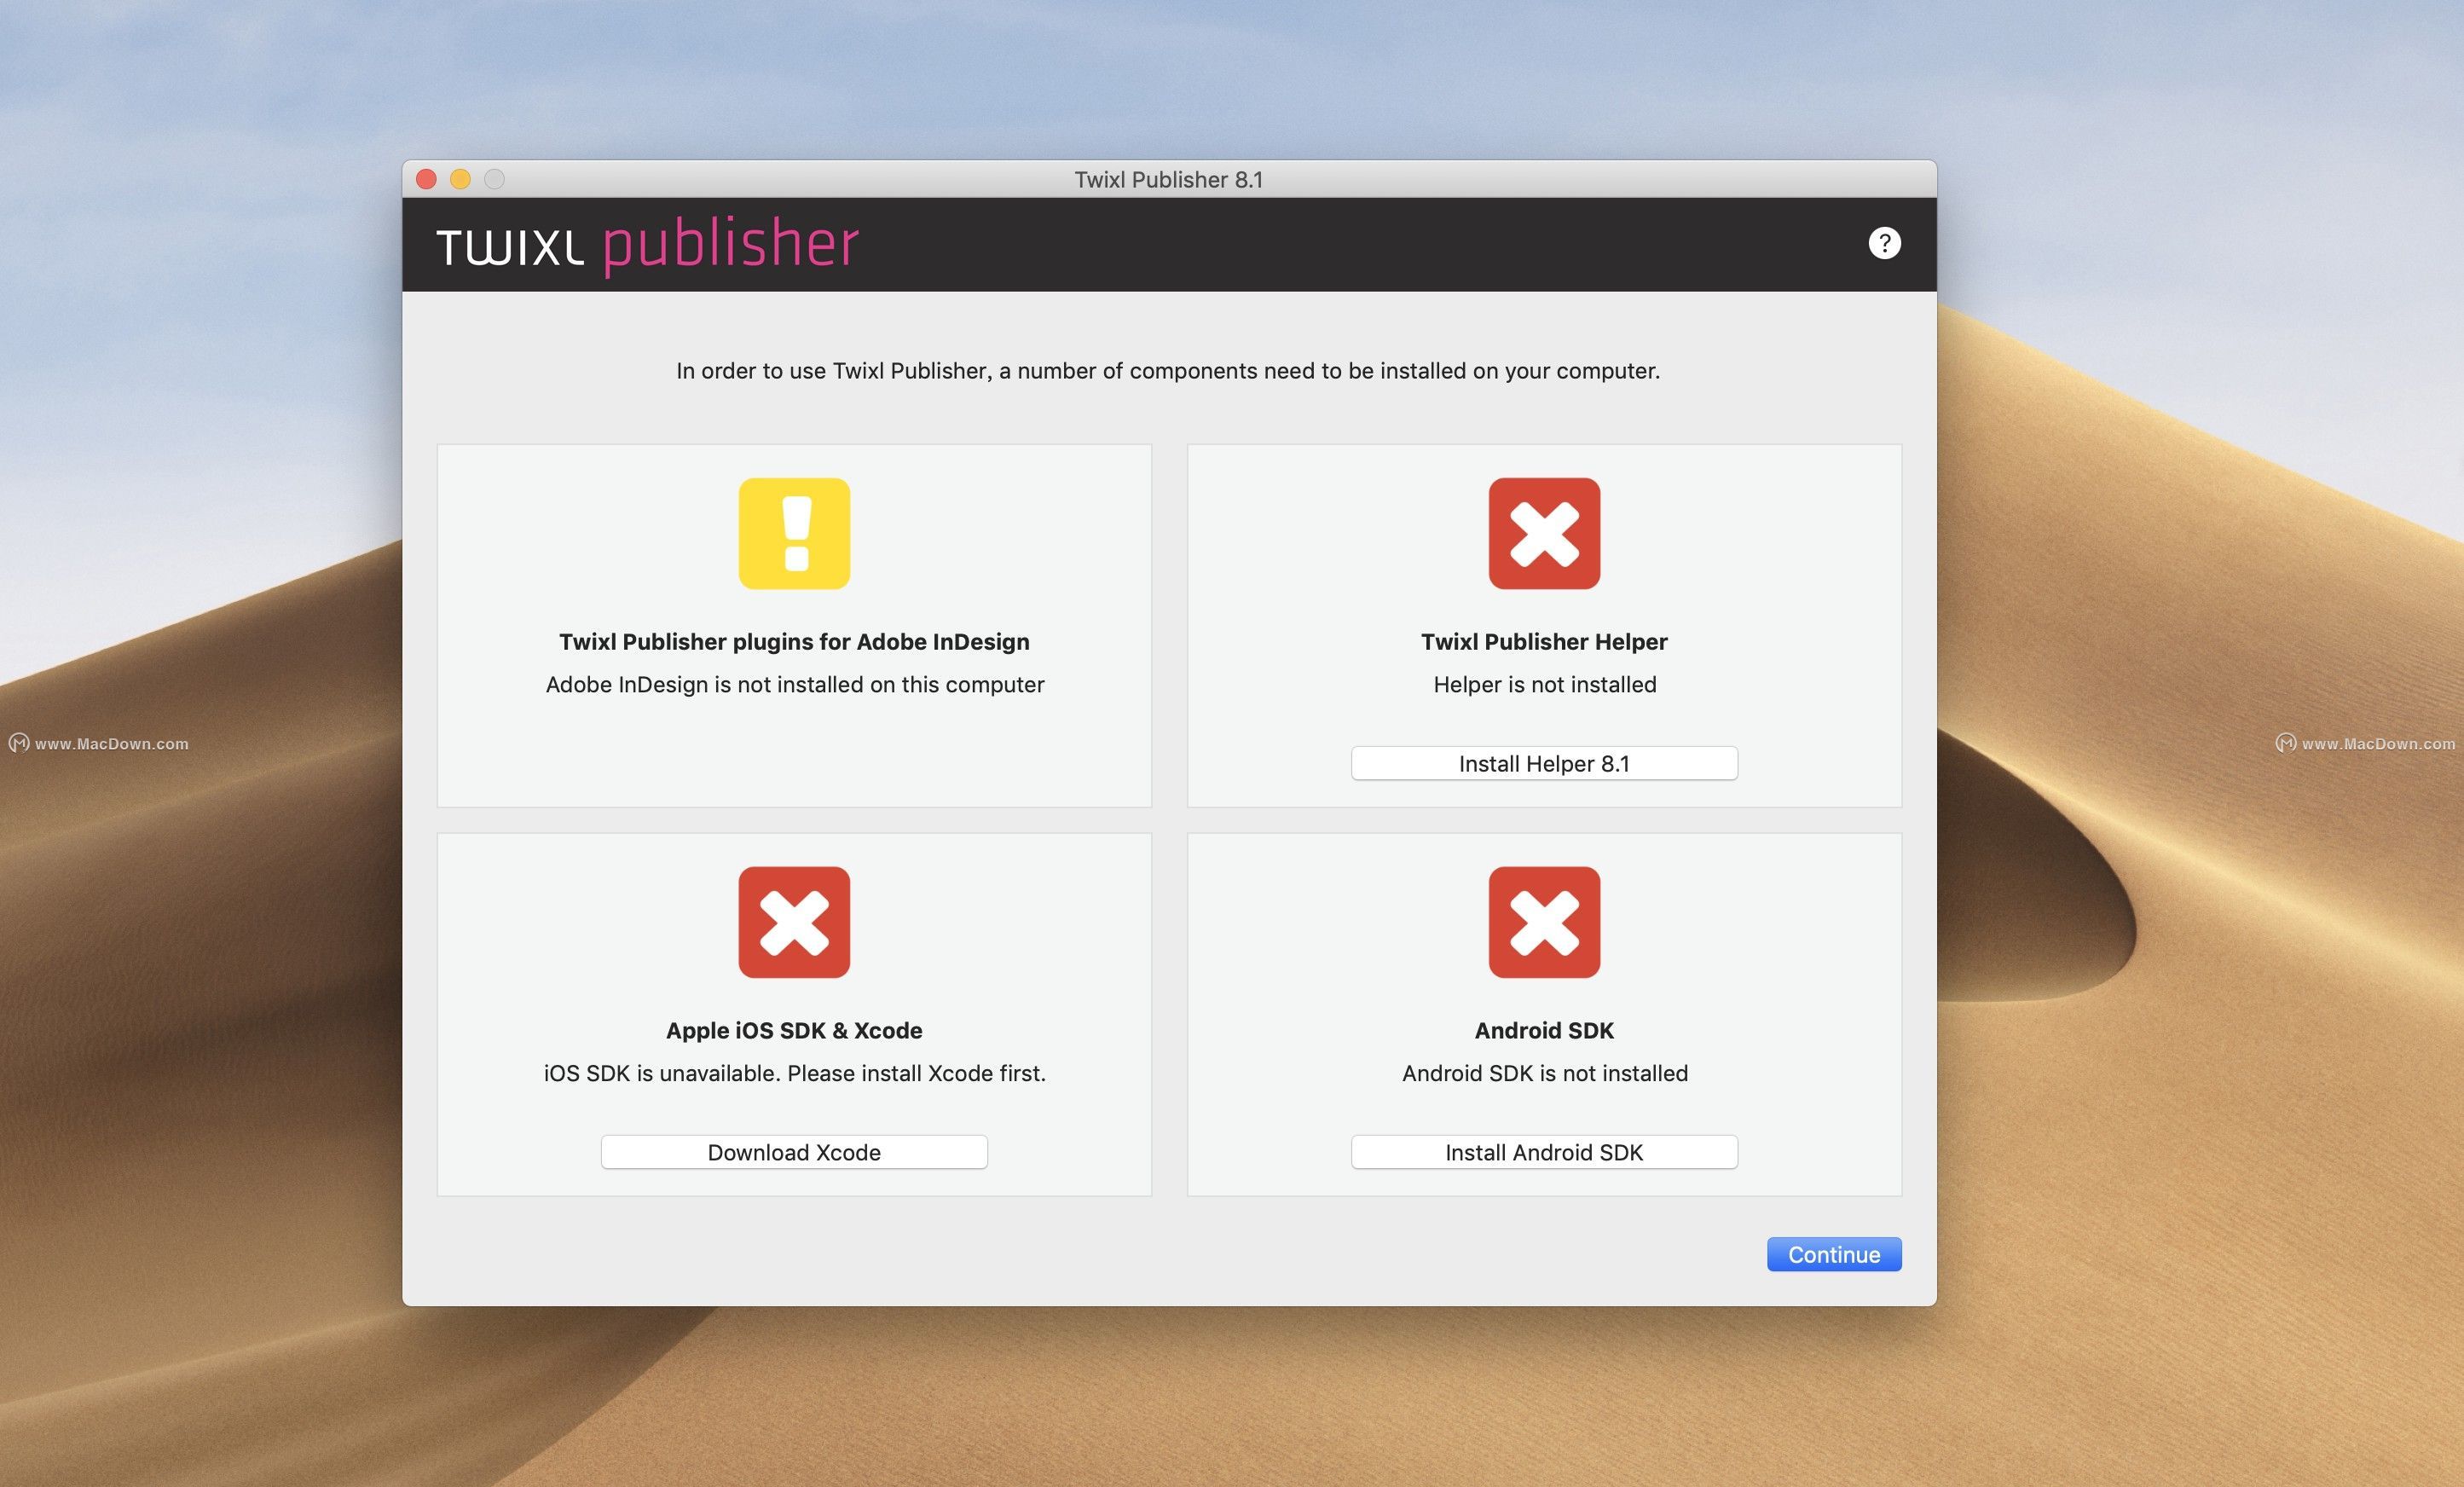
Task: Click the 'In order to use Twixl Publisher' instruction text
Action: 1168,371
